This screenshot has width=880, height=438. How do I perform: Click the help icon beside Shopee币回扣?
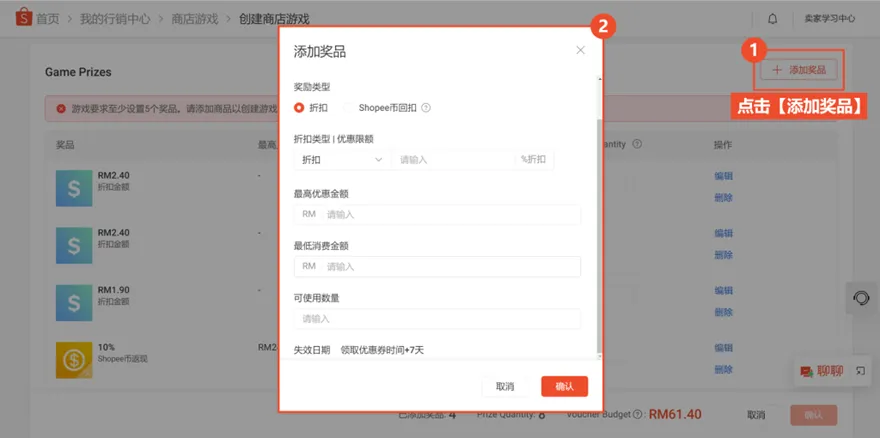pos(426,108)
